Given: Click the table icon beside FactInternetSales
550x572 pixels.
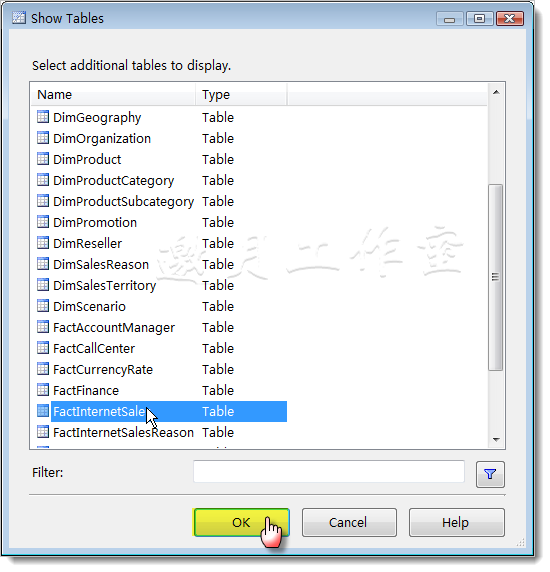Looking at the screenshot, I should point(43,411).
